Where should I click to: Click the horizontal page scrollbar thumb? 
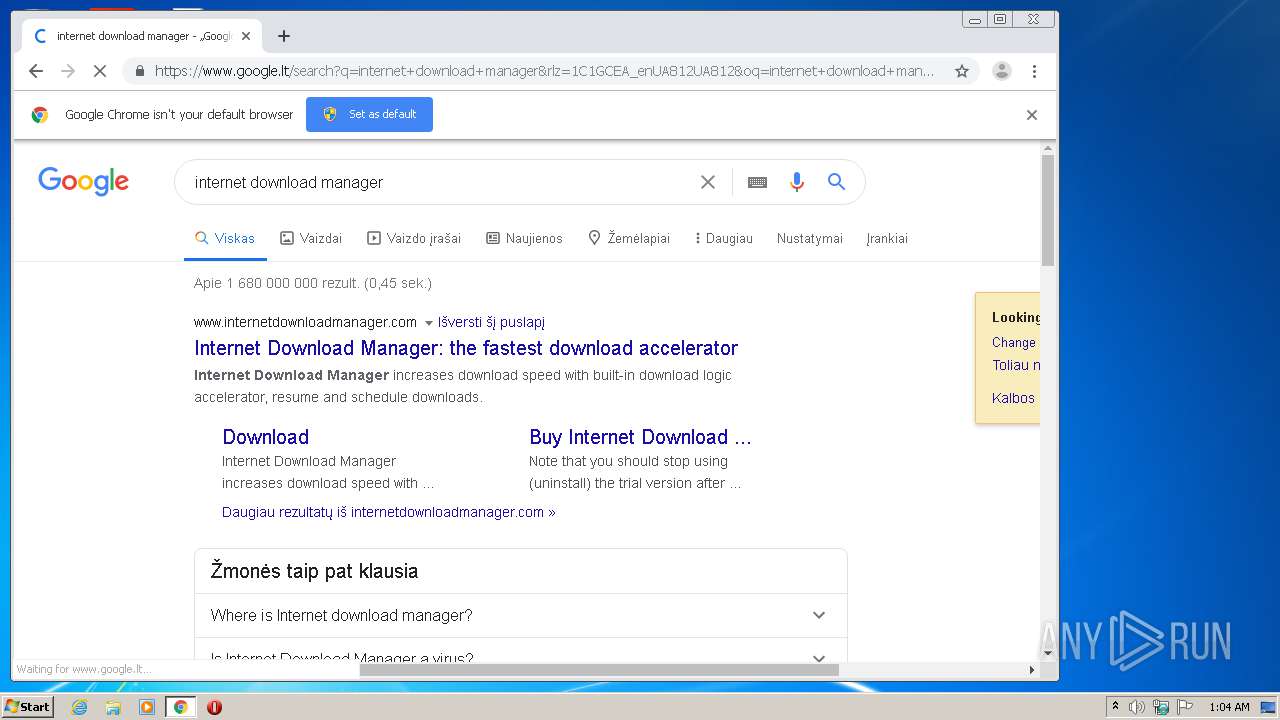599,670
